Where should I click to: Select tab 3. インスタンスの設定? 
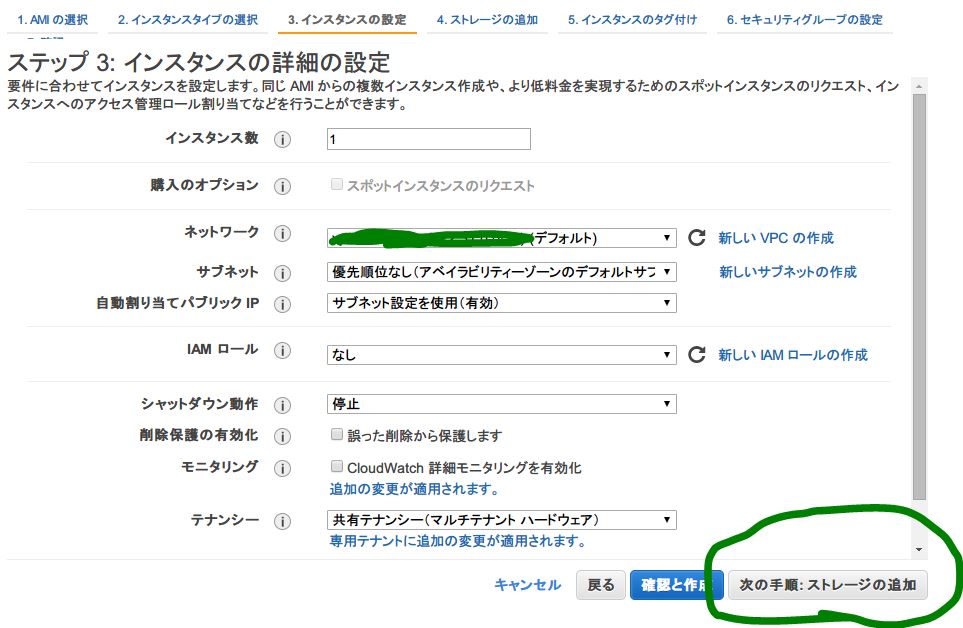pos(347,20)
